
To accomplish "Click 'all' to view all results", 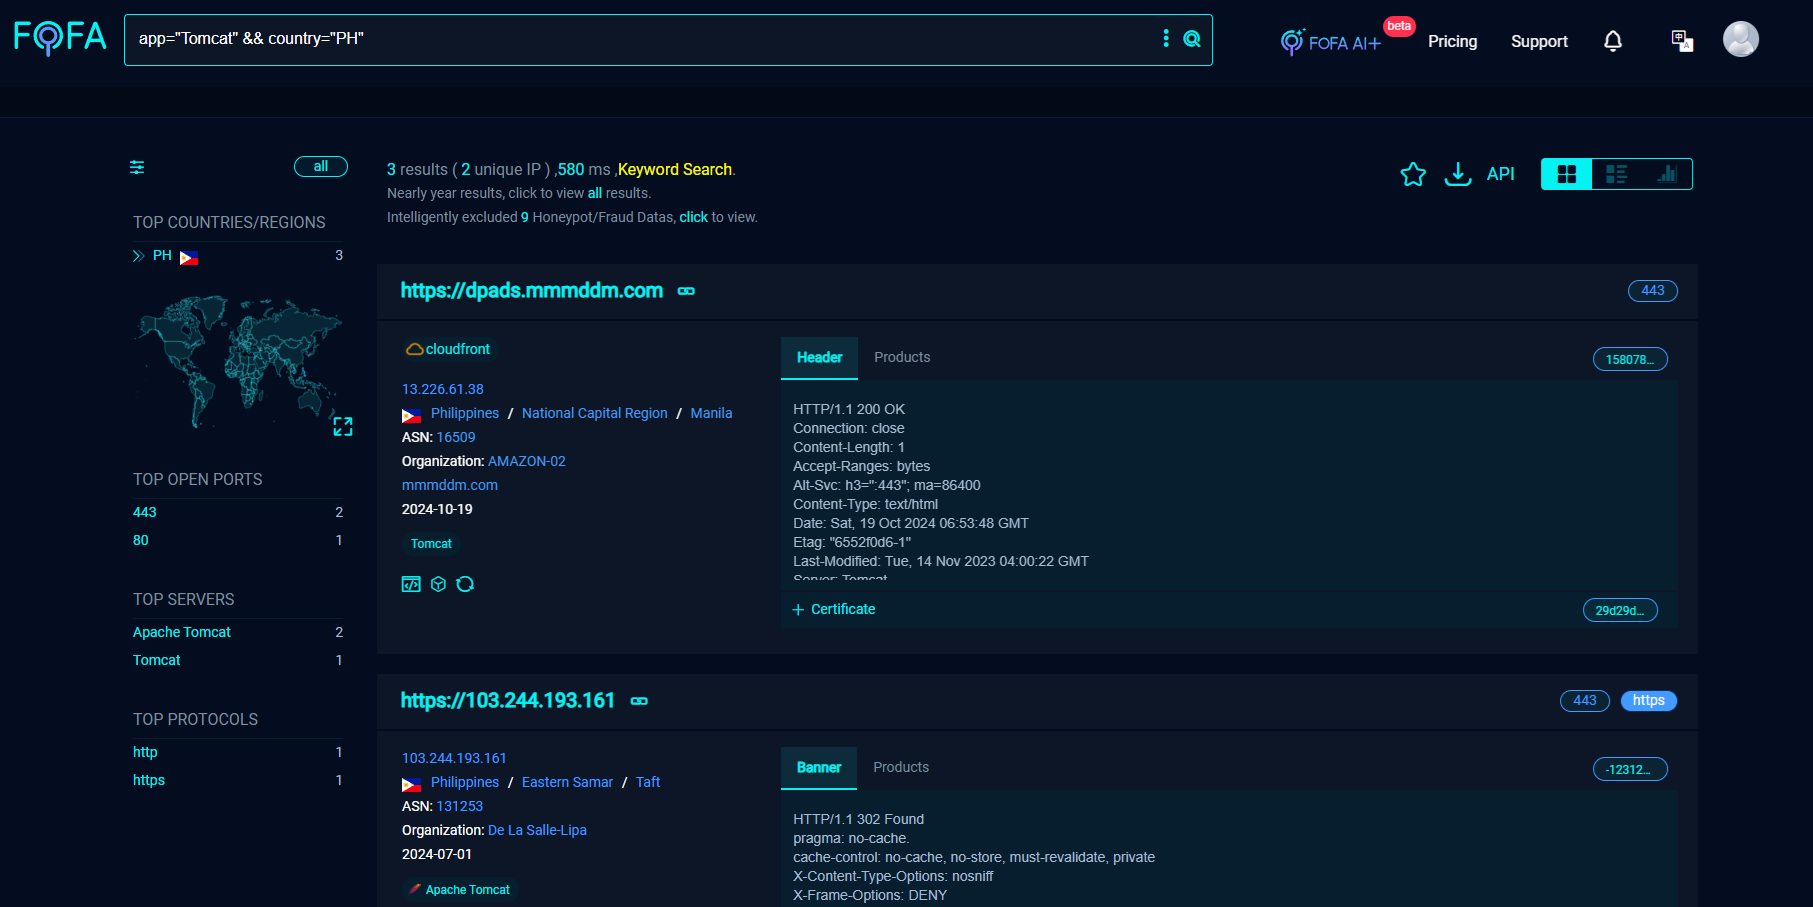I will [x=595, y=193].
